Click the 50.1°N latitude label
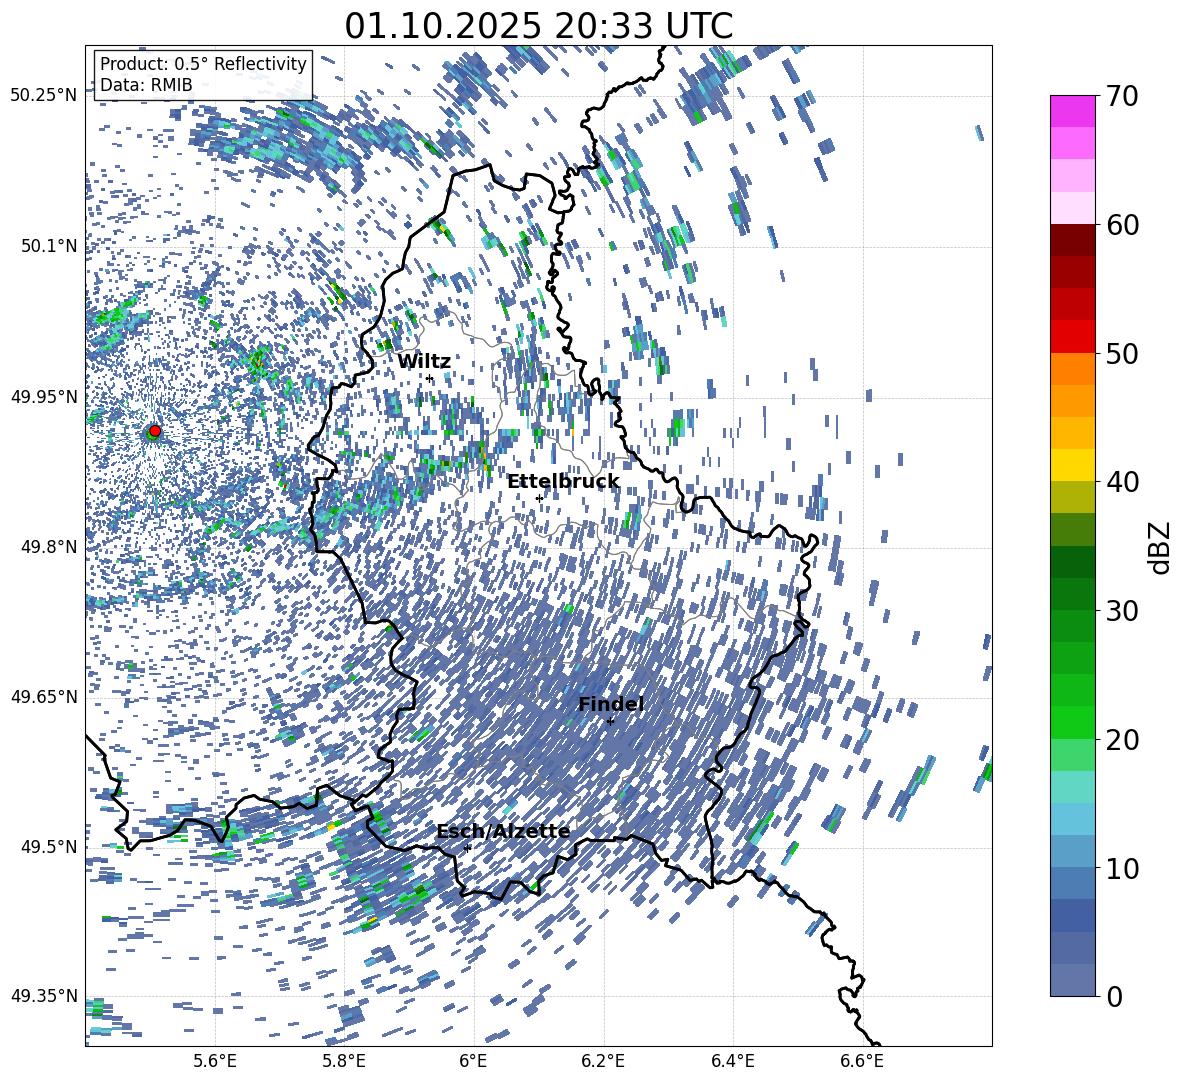The width and height of the screenshot is (1184, 1081). [48, 246]
